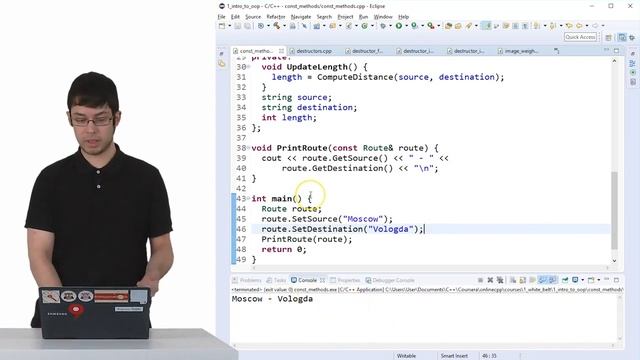Click the hammer Build icon
Viewport: 640px width, 360px height.
(x=277, y=26)
